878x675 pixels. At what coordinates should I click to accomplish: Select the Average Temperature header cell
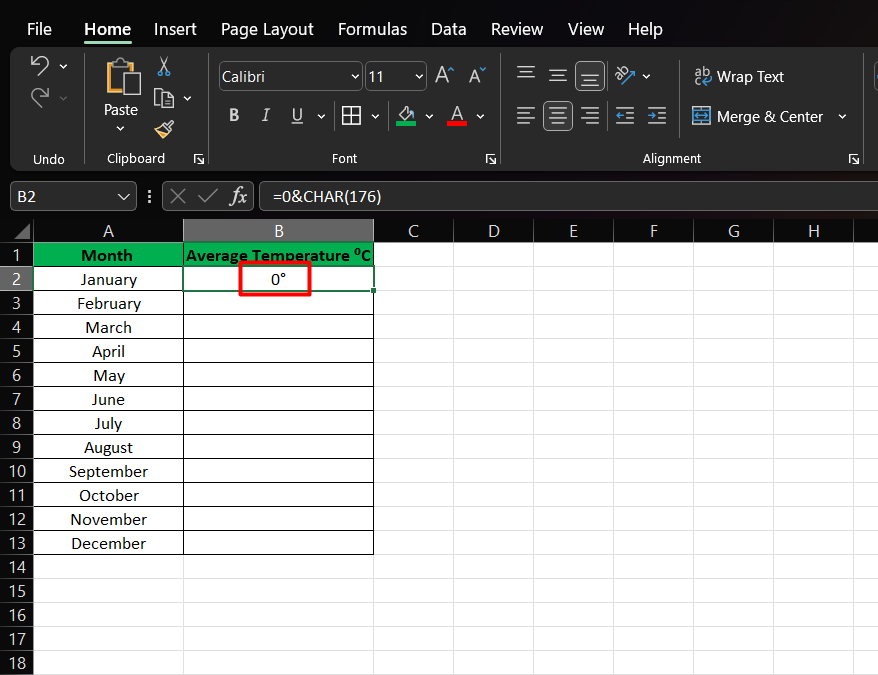pyautogui.click(x=278, y=255)
